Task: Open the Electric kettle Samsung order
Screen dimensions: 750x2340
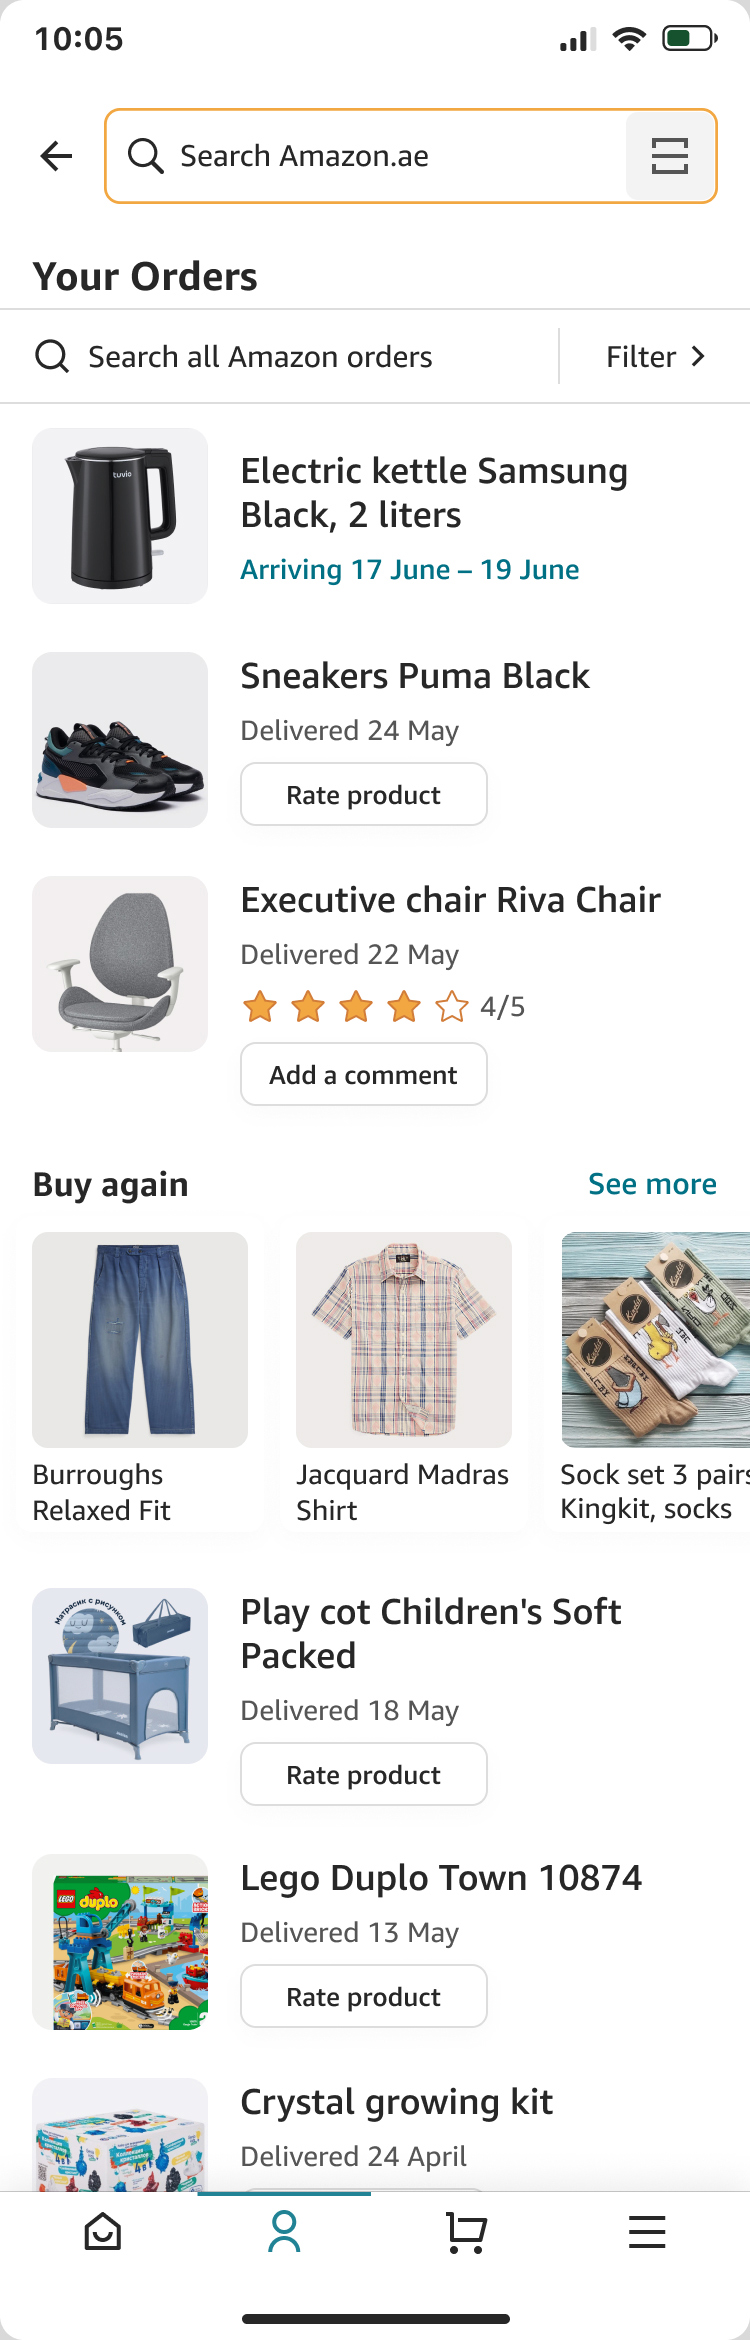Action: (434, 493)
